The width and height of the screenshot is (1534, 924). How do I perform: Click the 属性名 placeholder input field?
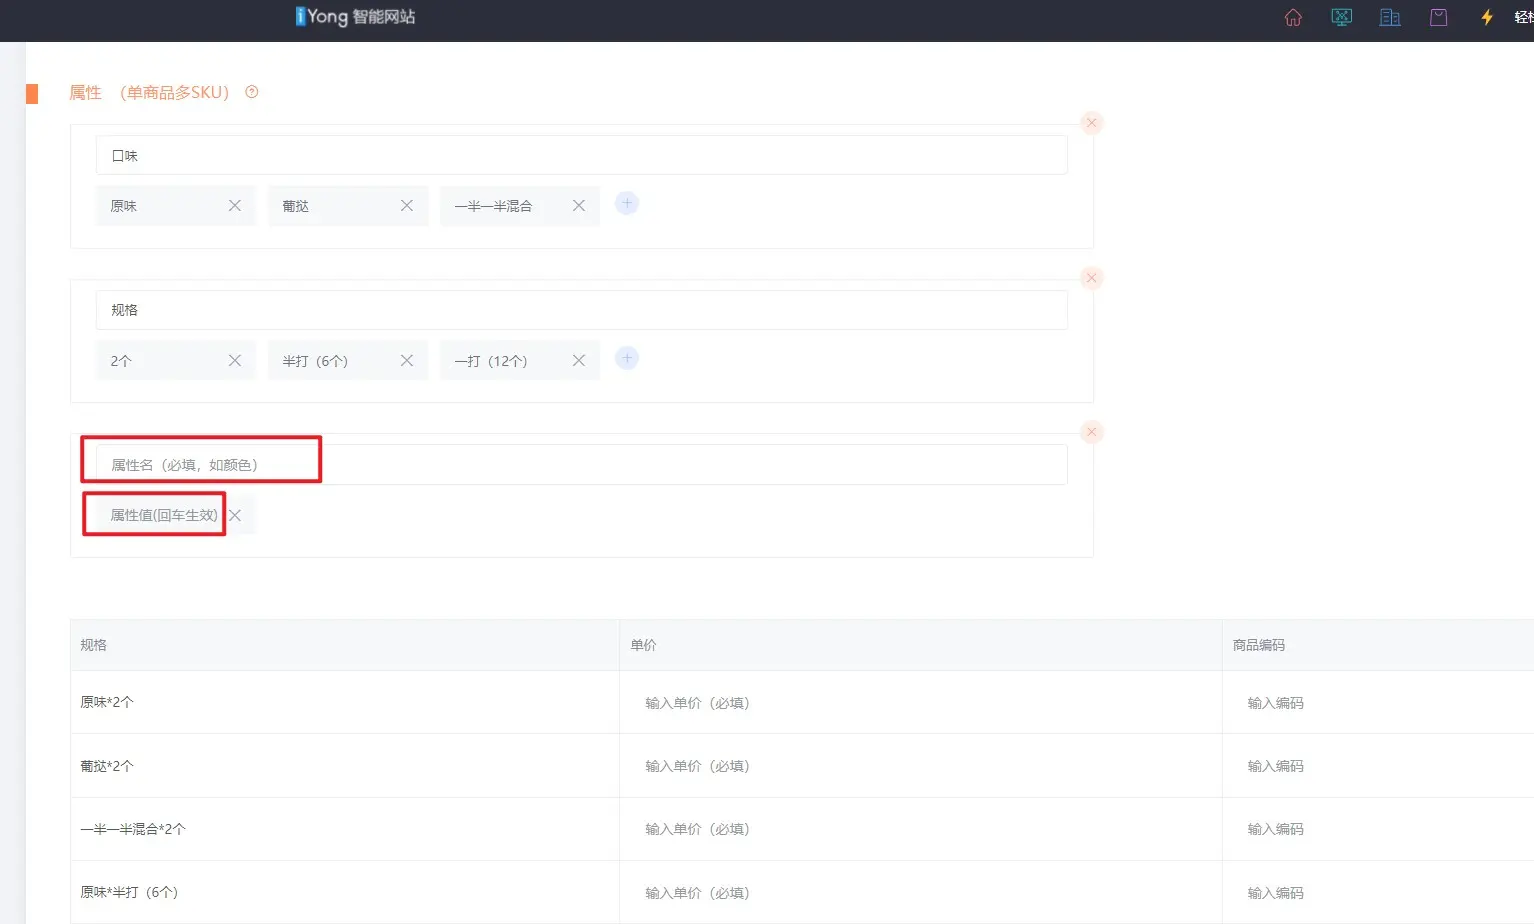tap(580, 465)
